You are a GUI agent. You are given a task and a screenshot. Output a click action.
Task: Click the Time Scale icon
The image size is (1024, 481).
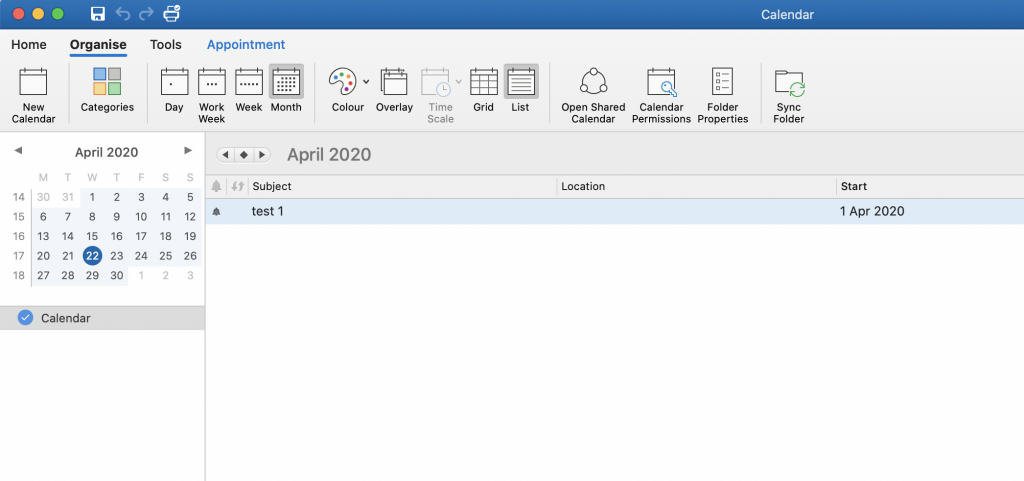436,82
